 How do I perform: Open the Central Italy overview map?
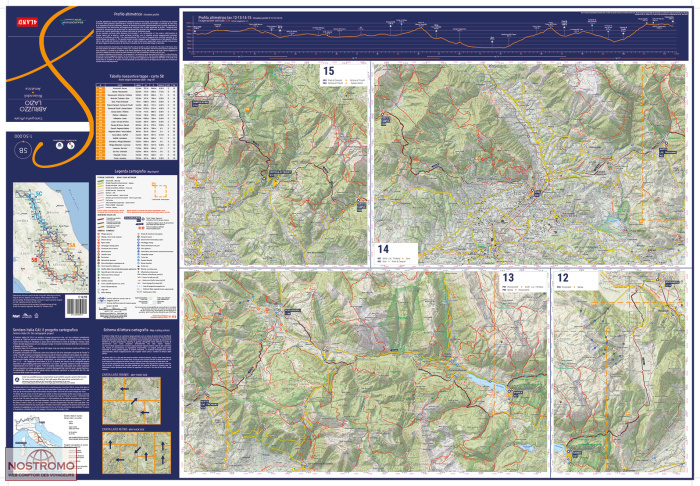tap(50, 237)
